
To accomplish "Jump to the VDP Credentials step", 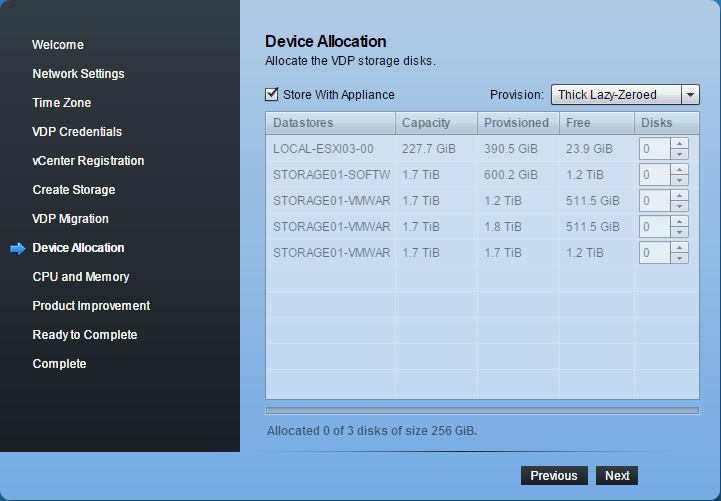I will (77, 132).
